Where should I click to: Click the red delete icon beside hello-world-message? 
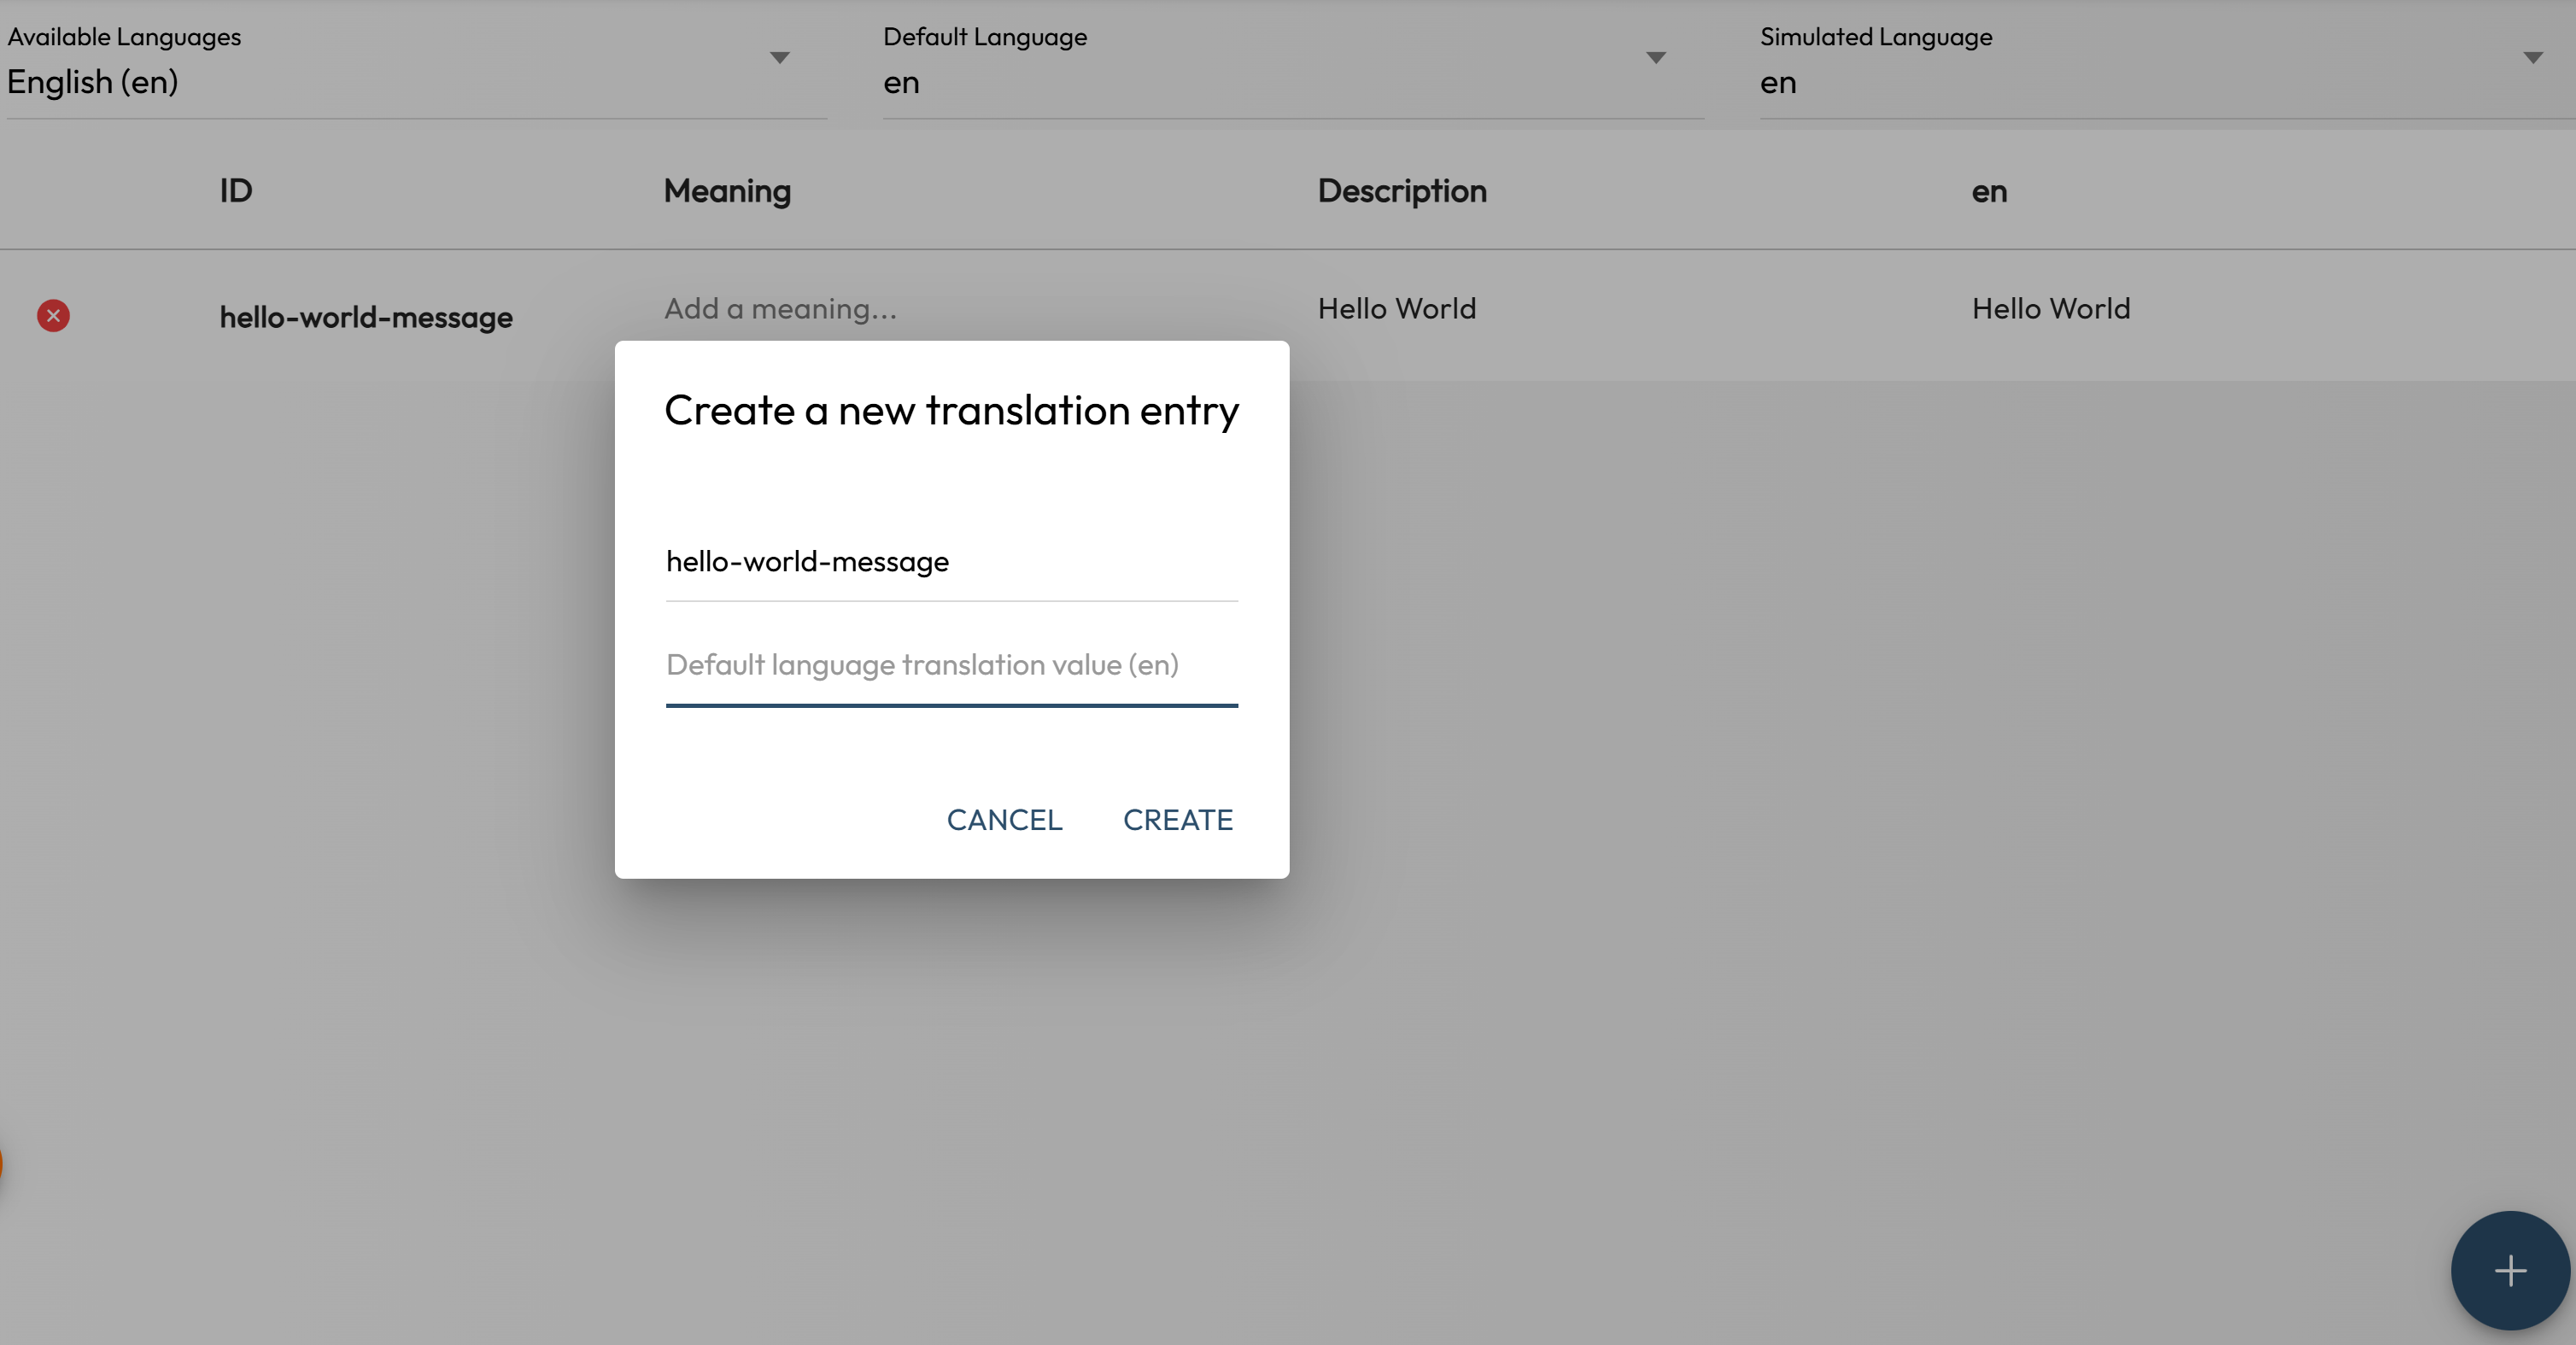tap(53, 316)
